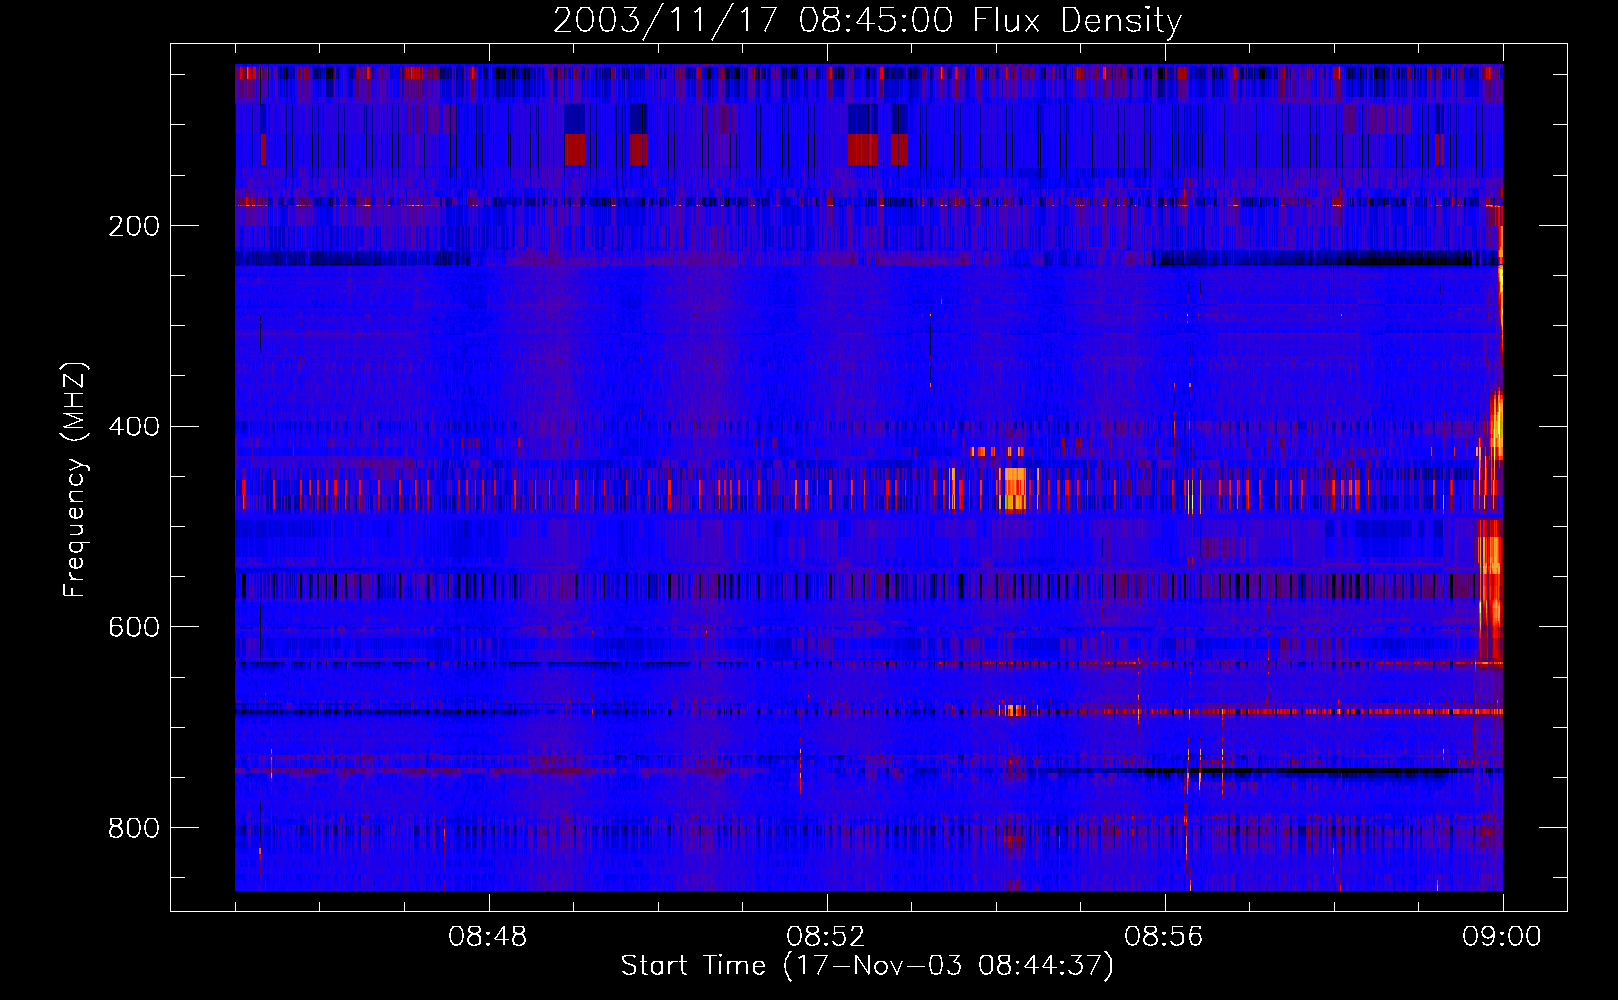Click the wide red block before 08:49
Viewport: 1618px width, 1000px height.
click(x=575, y=149)
